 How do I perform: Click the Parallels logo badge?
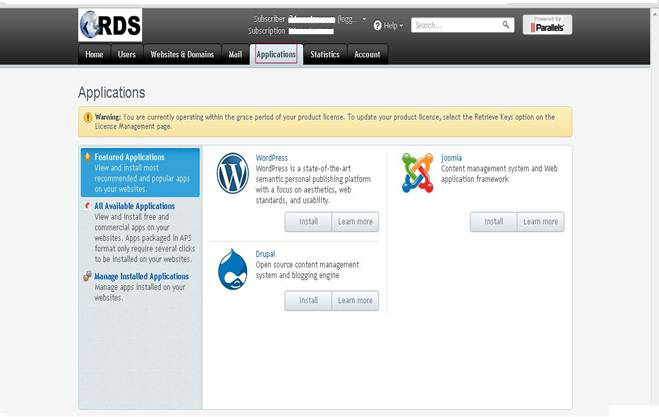(x=547, y=25)
